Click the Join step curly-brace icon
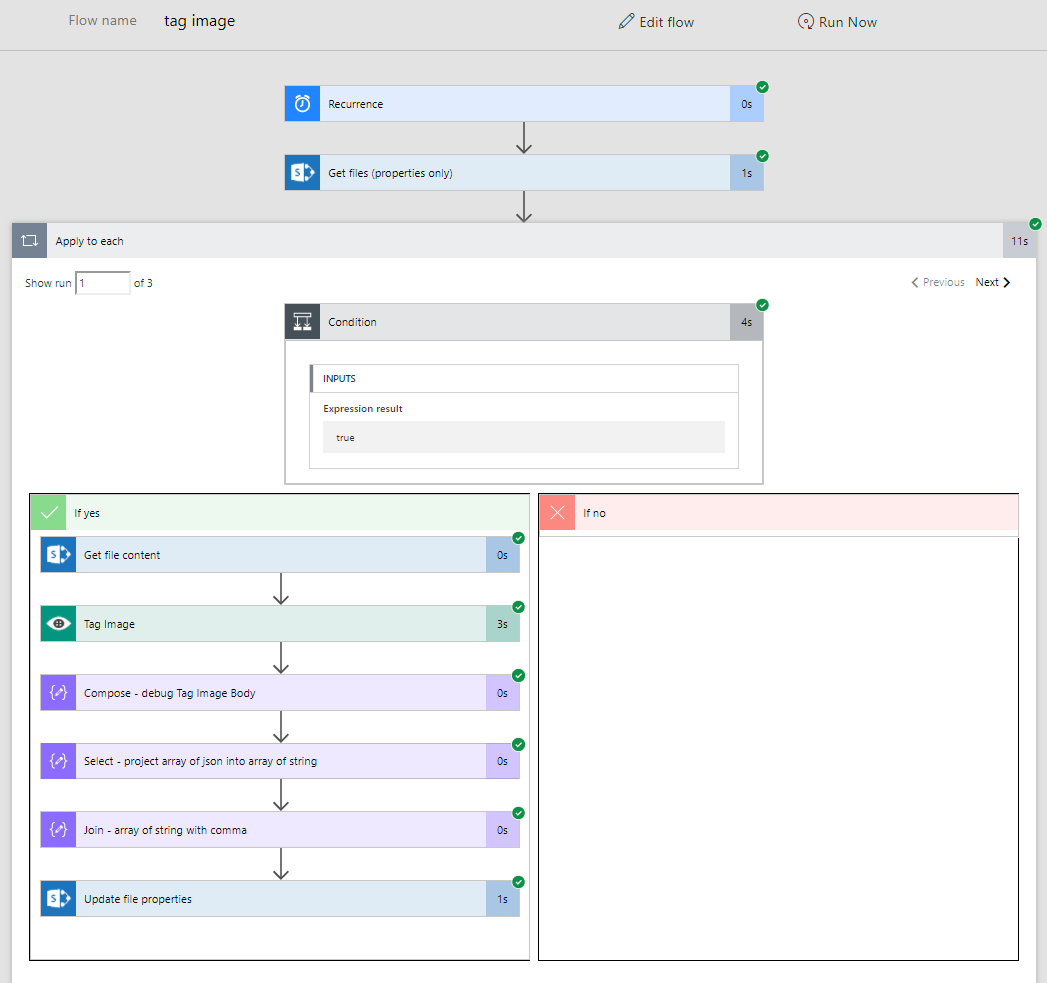The height and width of the screenshot is (983, 1047). click(x=58, y=830)
